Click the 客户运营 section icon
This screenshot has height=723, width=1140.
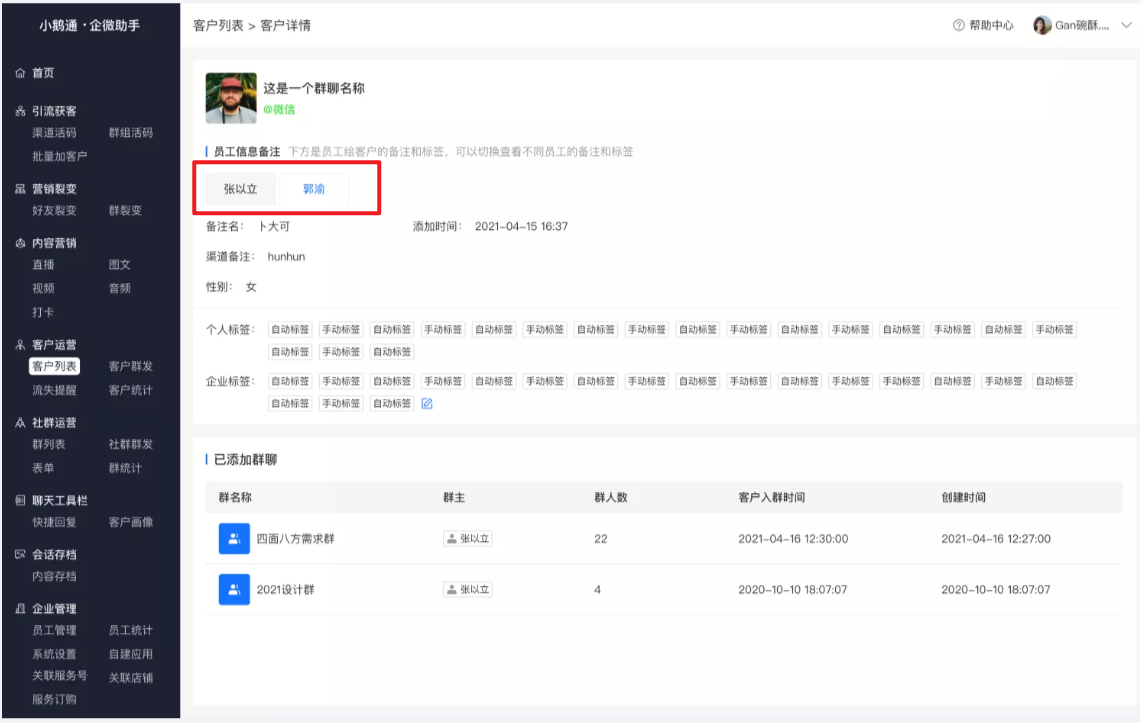tap(20, 345)
